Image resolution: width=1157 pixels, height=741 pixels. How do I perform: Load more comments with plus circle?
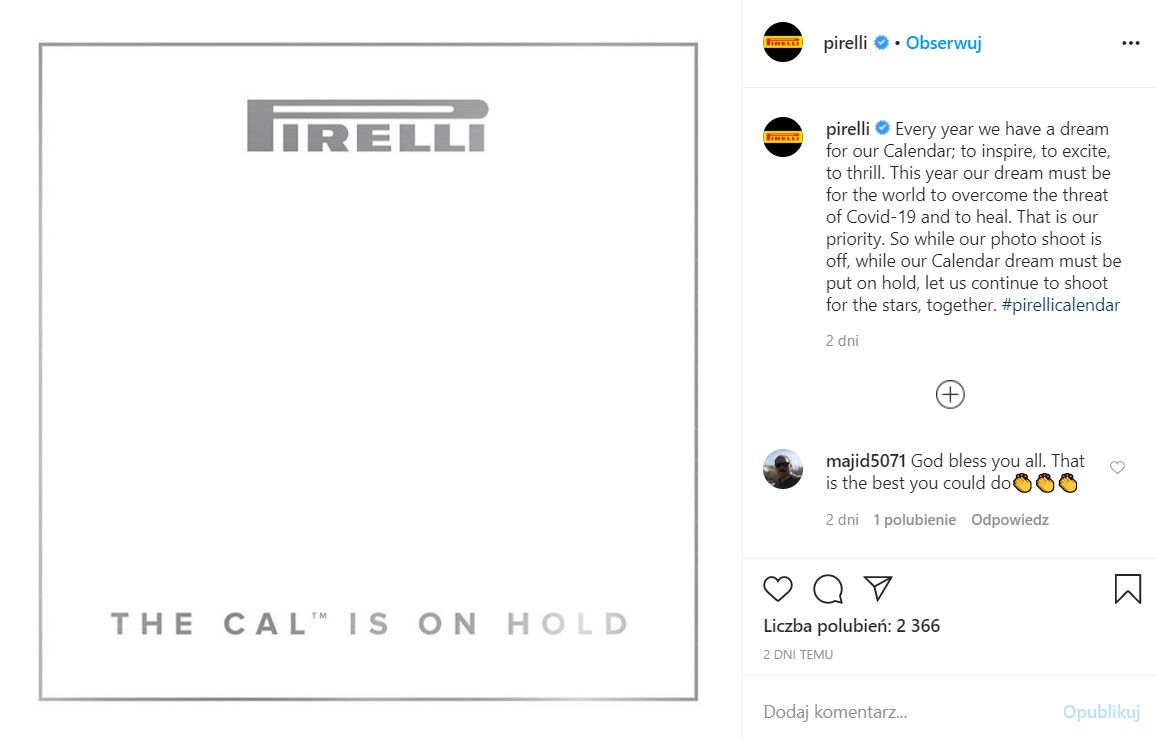tap(950, 394)
